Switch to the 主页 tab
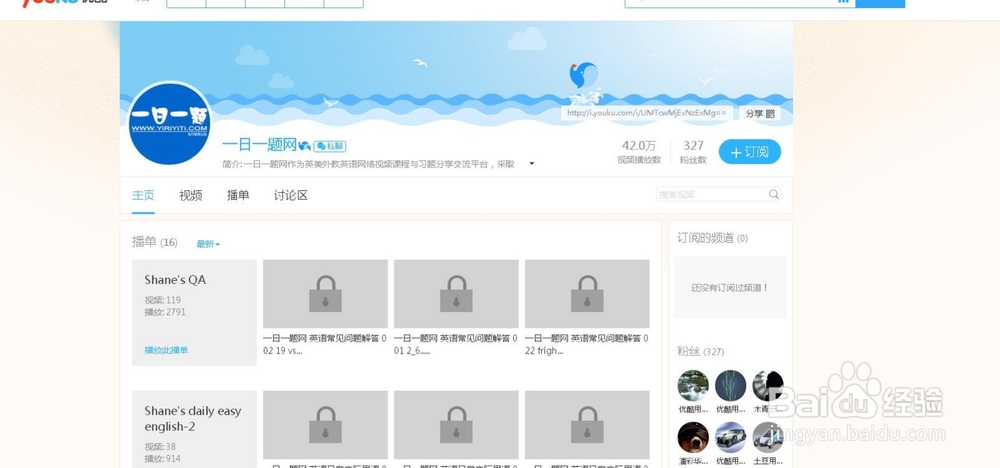 (143, 195)
